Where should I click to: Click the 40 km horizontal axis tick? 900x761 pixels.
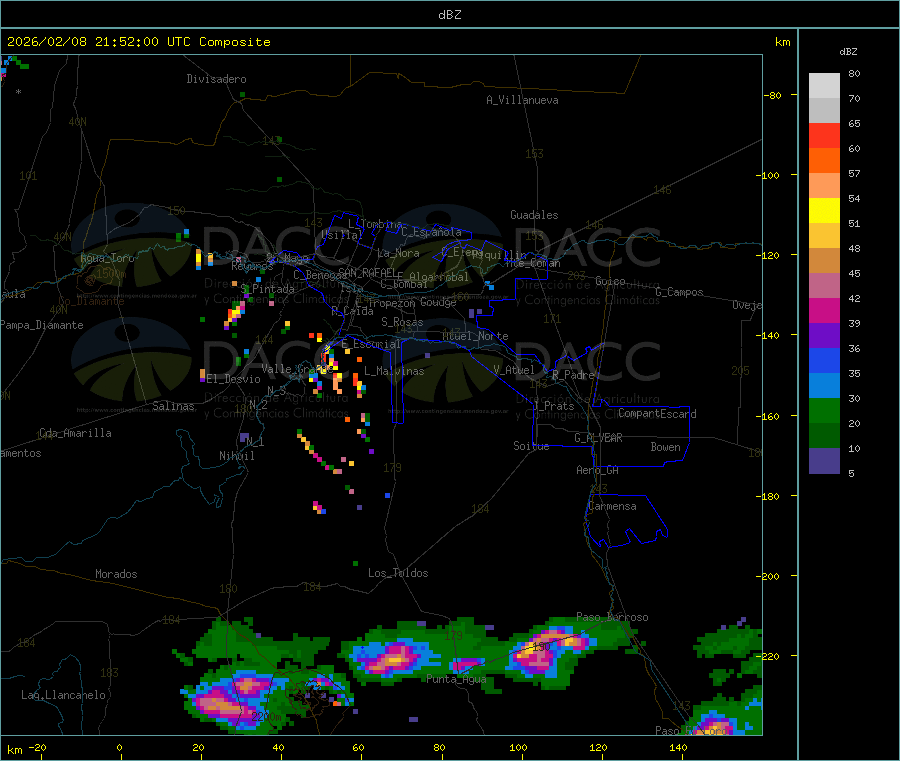(278, 747)
